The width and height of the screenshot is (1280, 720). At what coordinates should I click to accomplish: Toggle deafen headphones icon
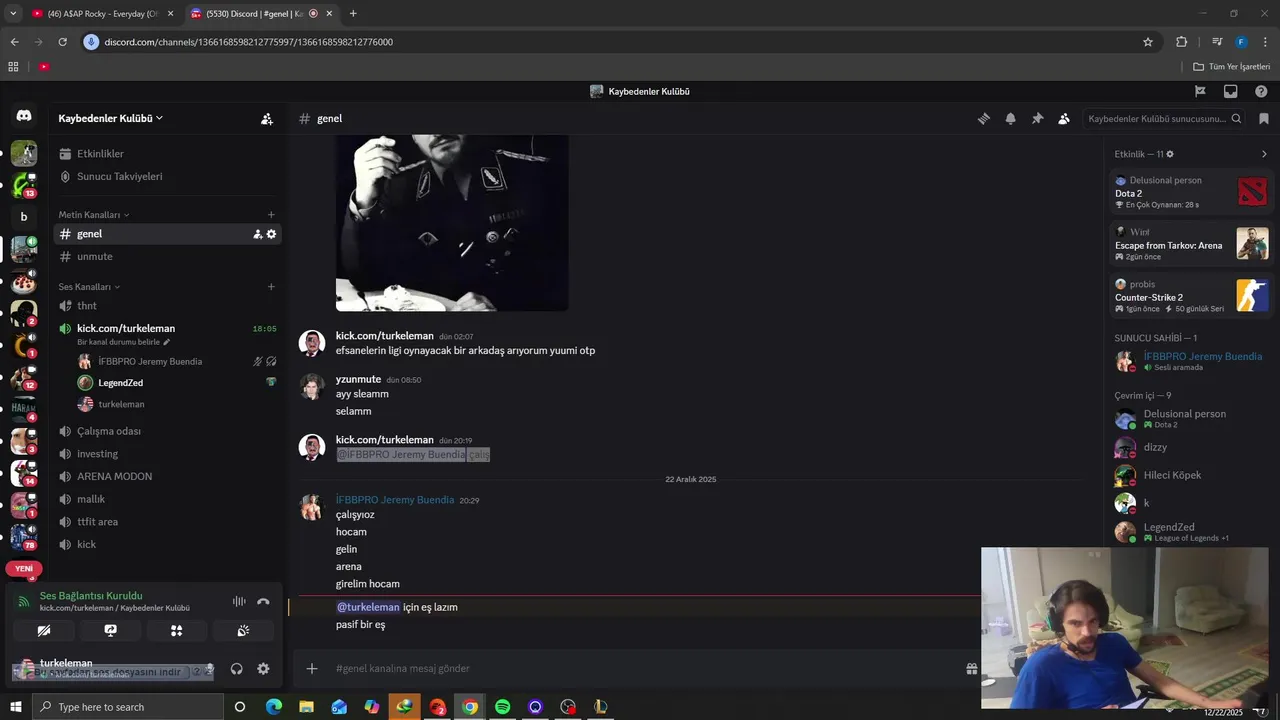click(237, 669)
